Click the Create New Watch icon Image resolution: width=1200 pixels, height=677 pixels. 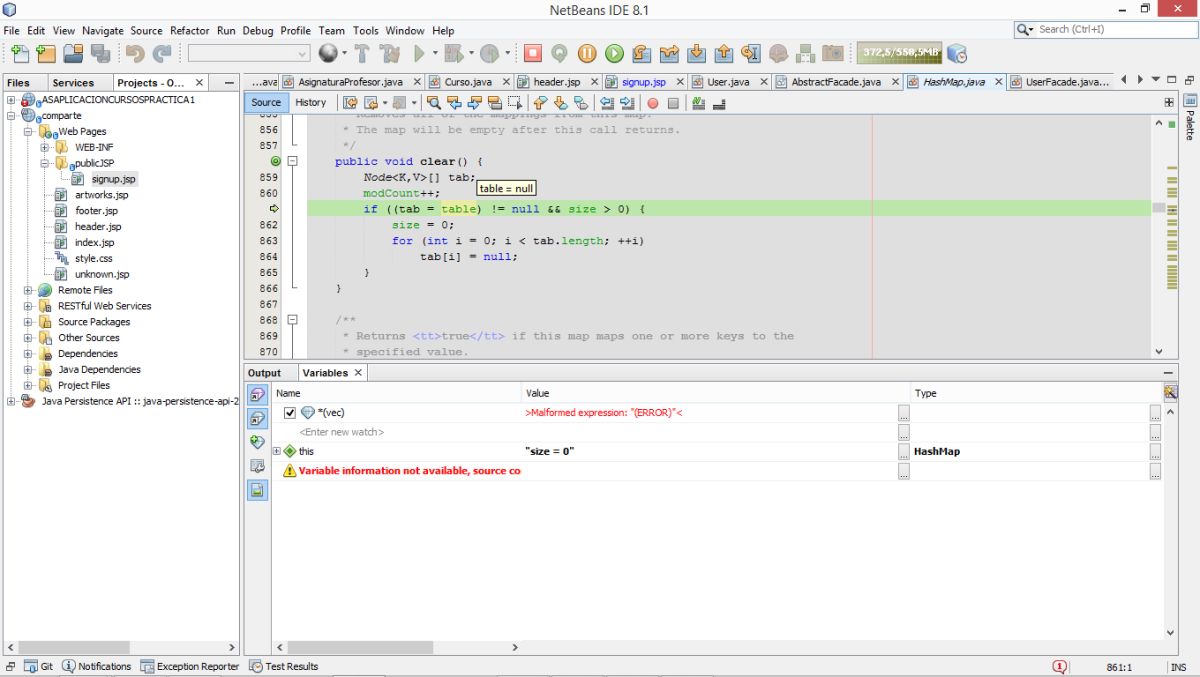click(257, 441)
